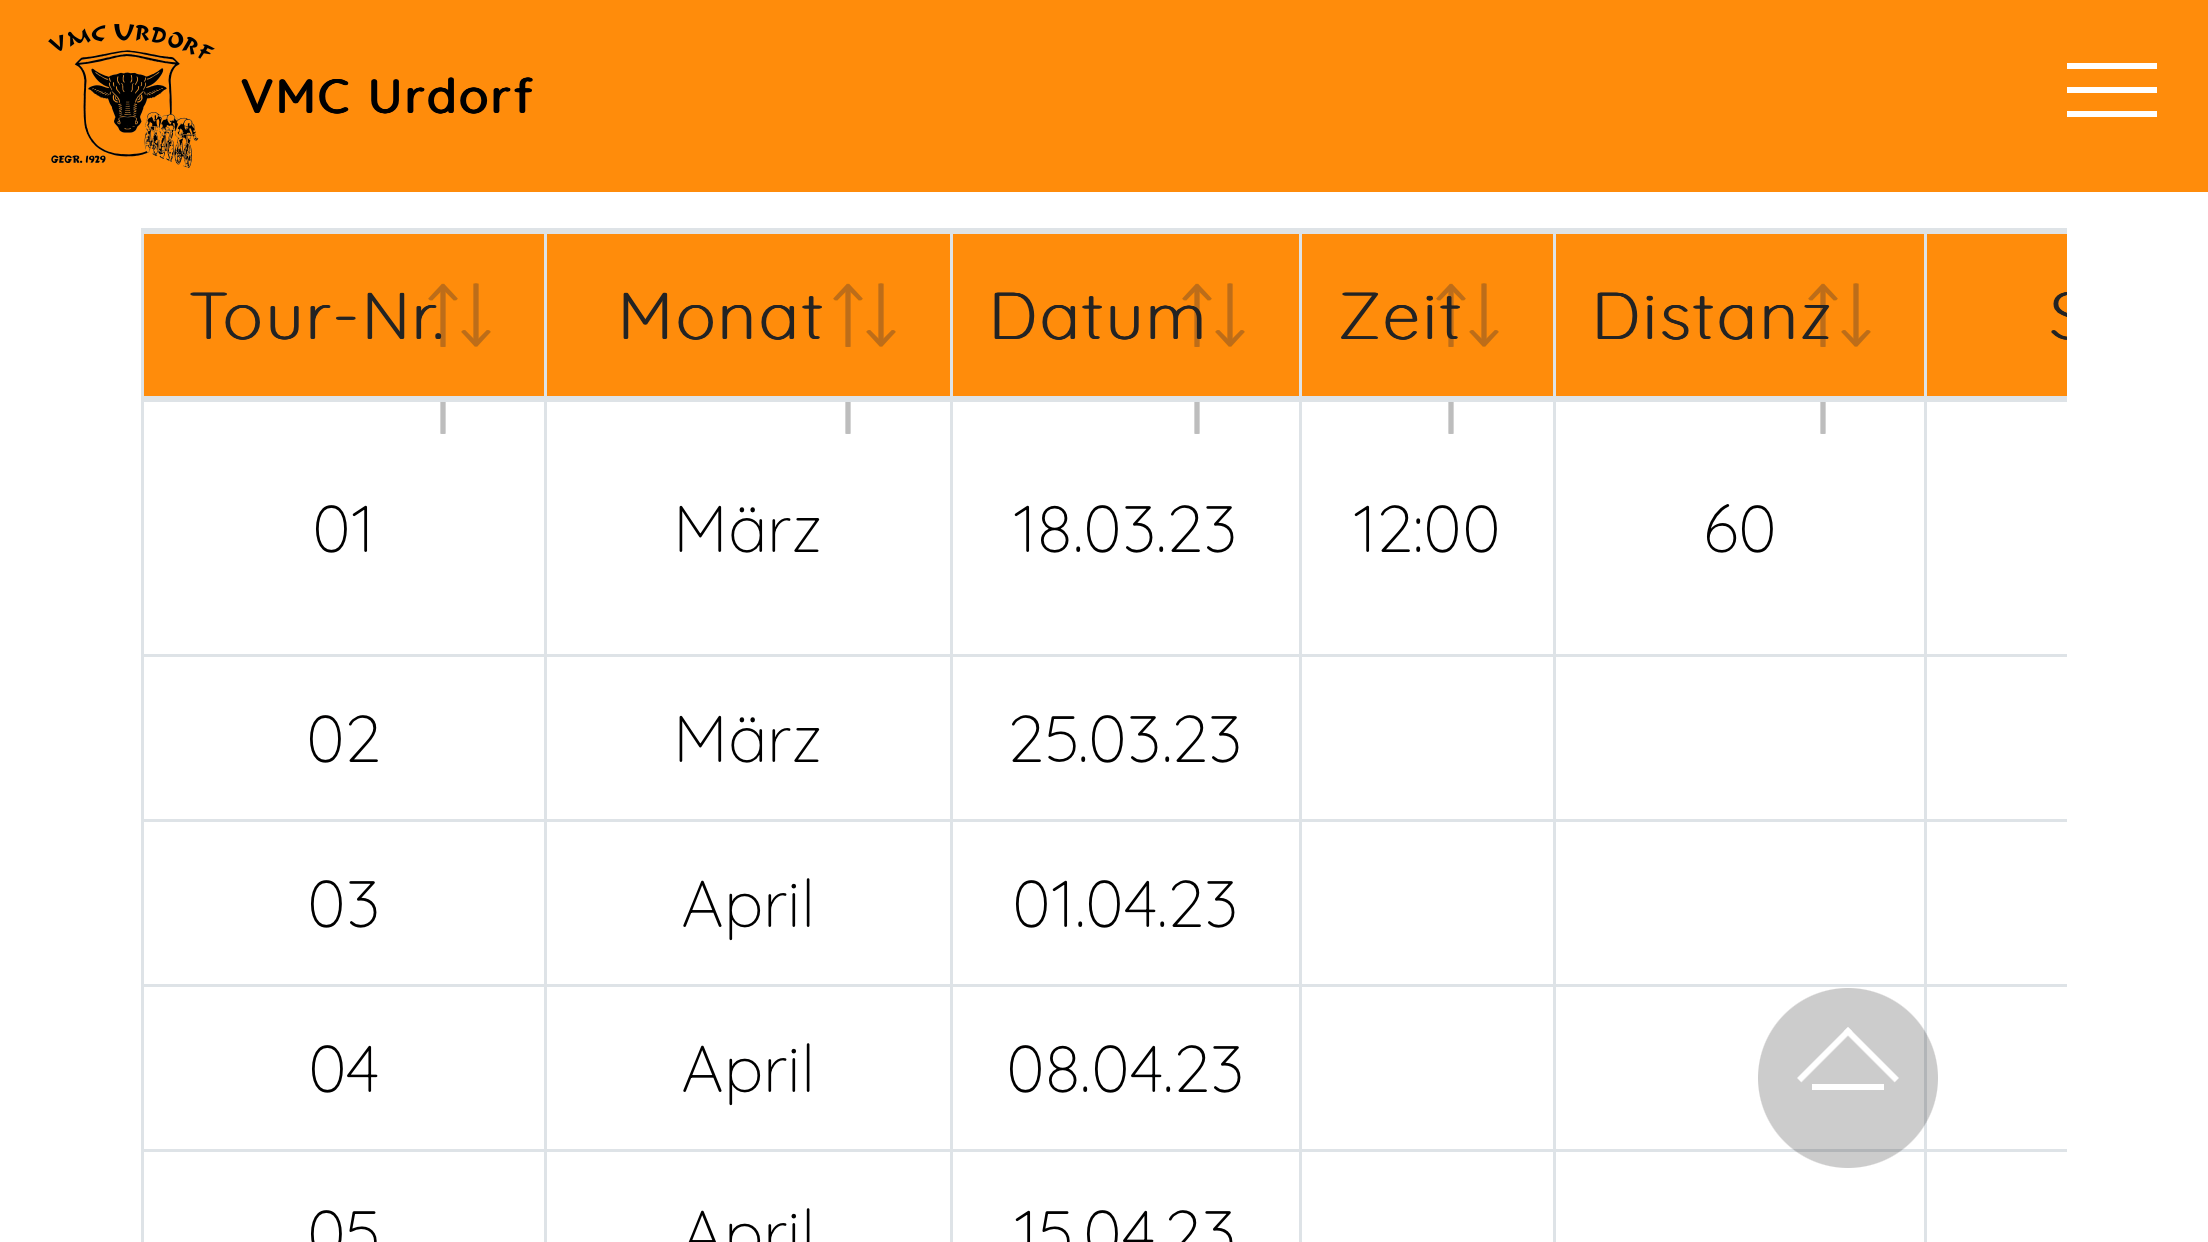Click the Monat column header text
The height and width of the screenshot is (1242, 2208).
pyautogui.click(x=720, y=316)
